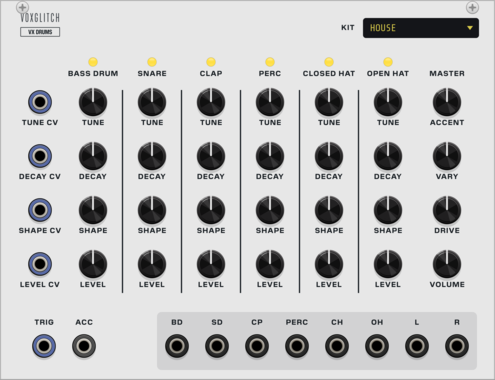Screen dimensions: 495x380
Task: Click the Bass Drum SHAPE knob
Action: point(93,210)
